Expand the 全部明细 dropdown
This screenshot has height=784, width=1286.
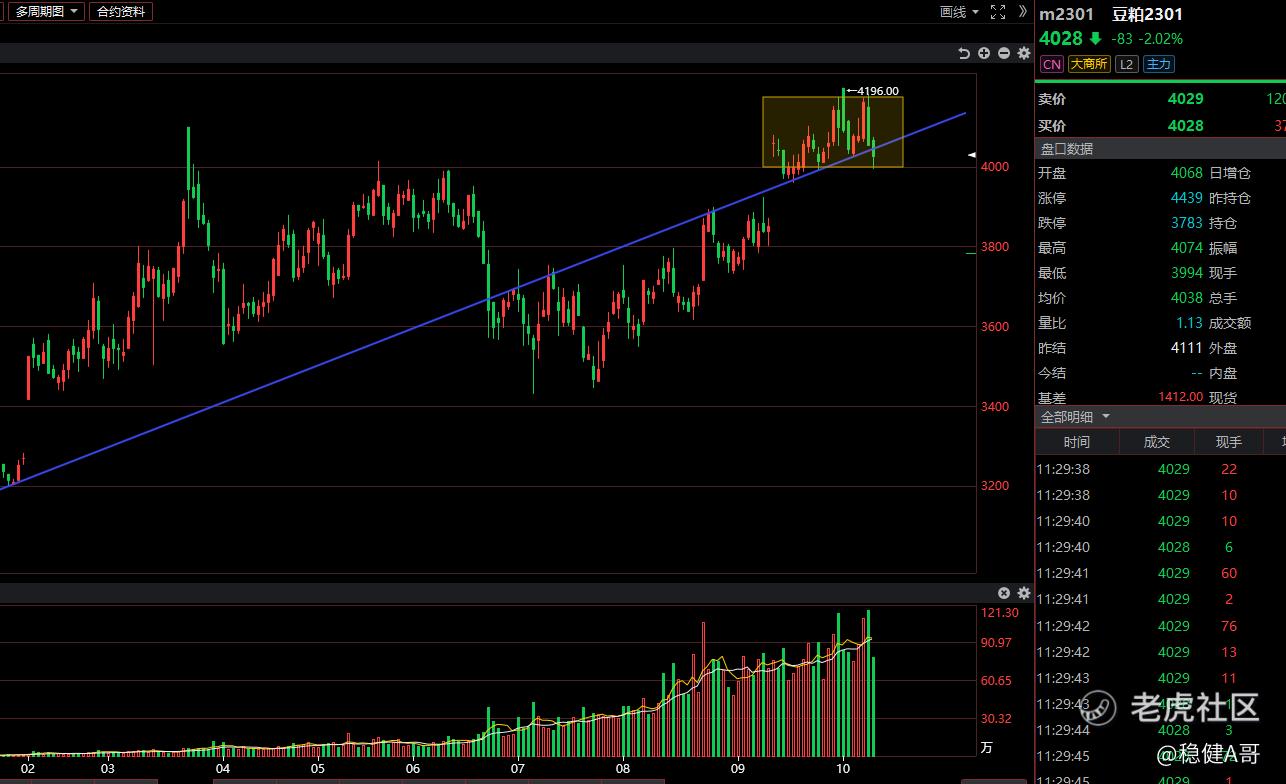1075,417
